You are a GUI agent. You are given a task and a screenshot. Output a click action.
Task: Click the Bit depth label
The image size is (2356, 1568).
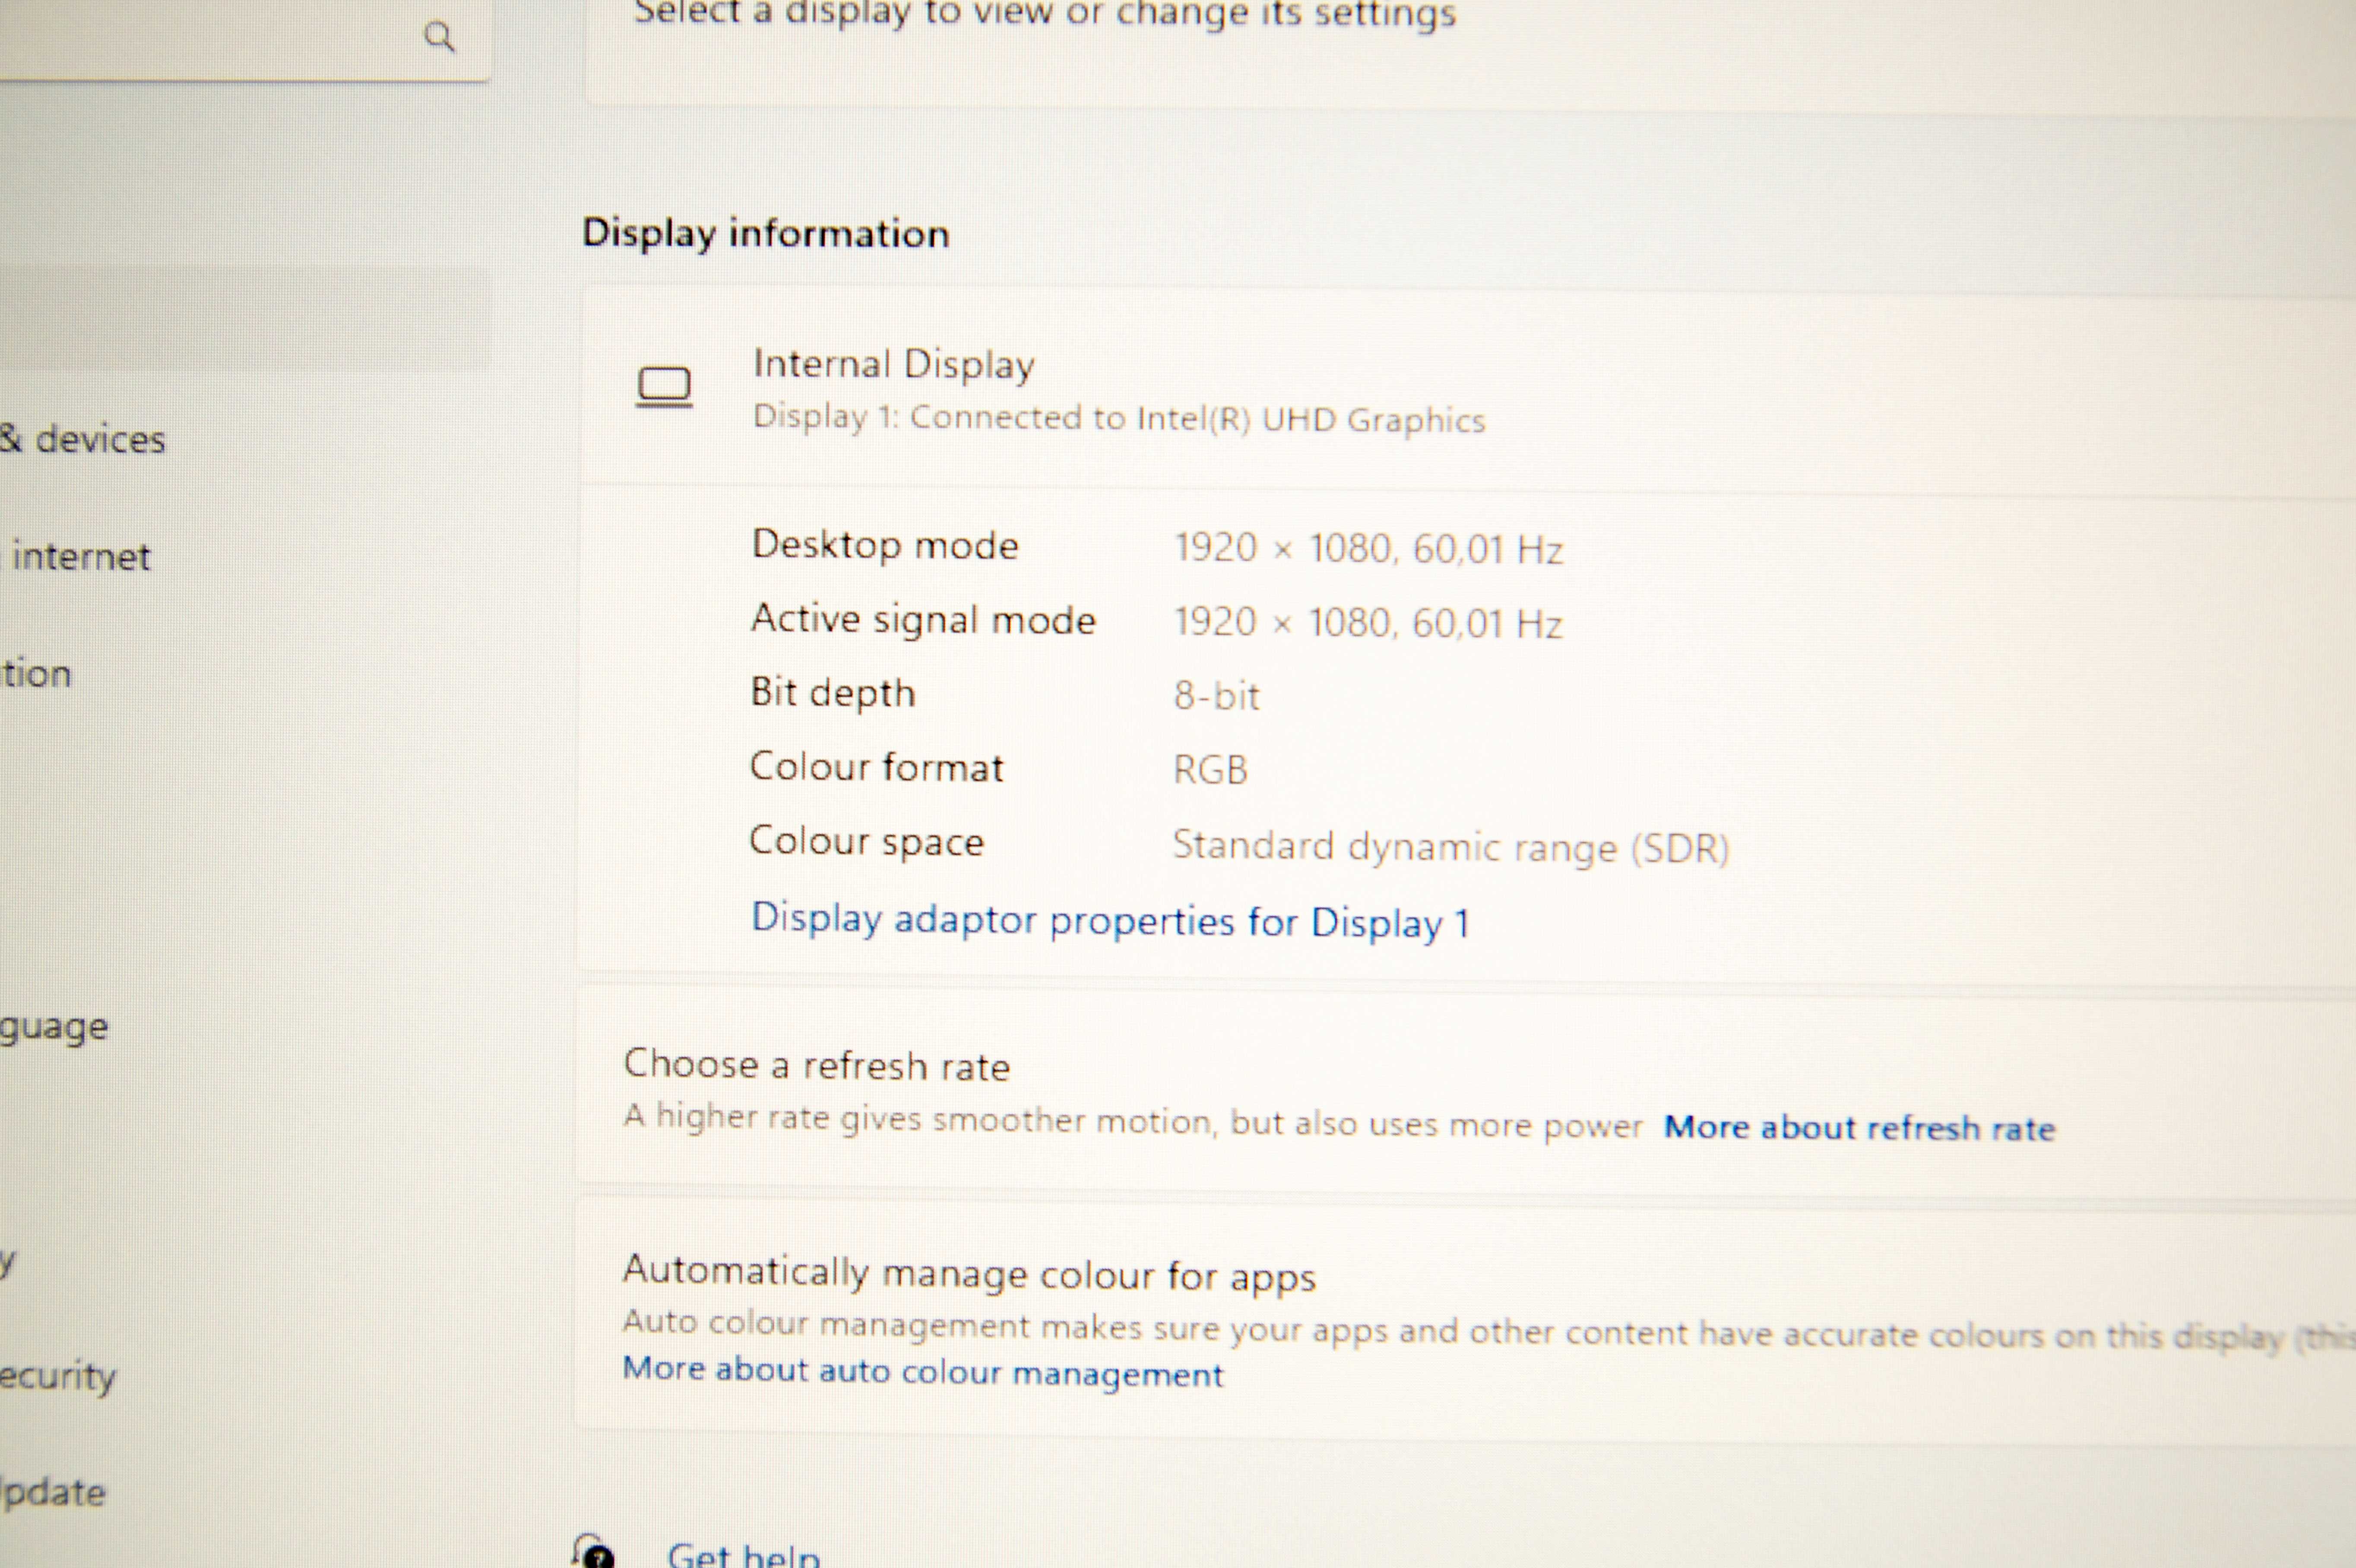[x=833, y=693]
